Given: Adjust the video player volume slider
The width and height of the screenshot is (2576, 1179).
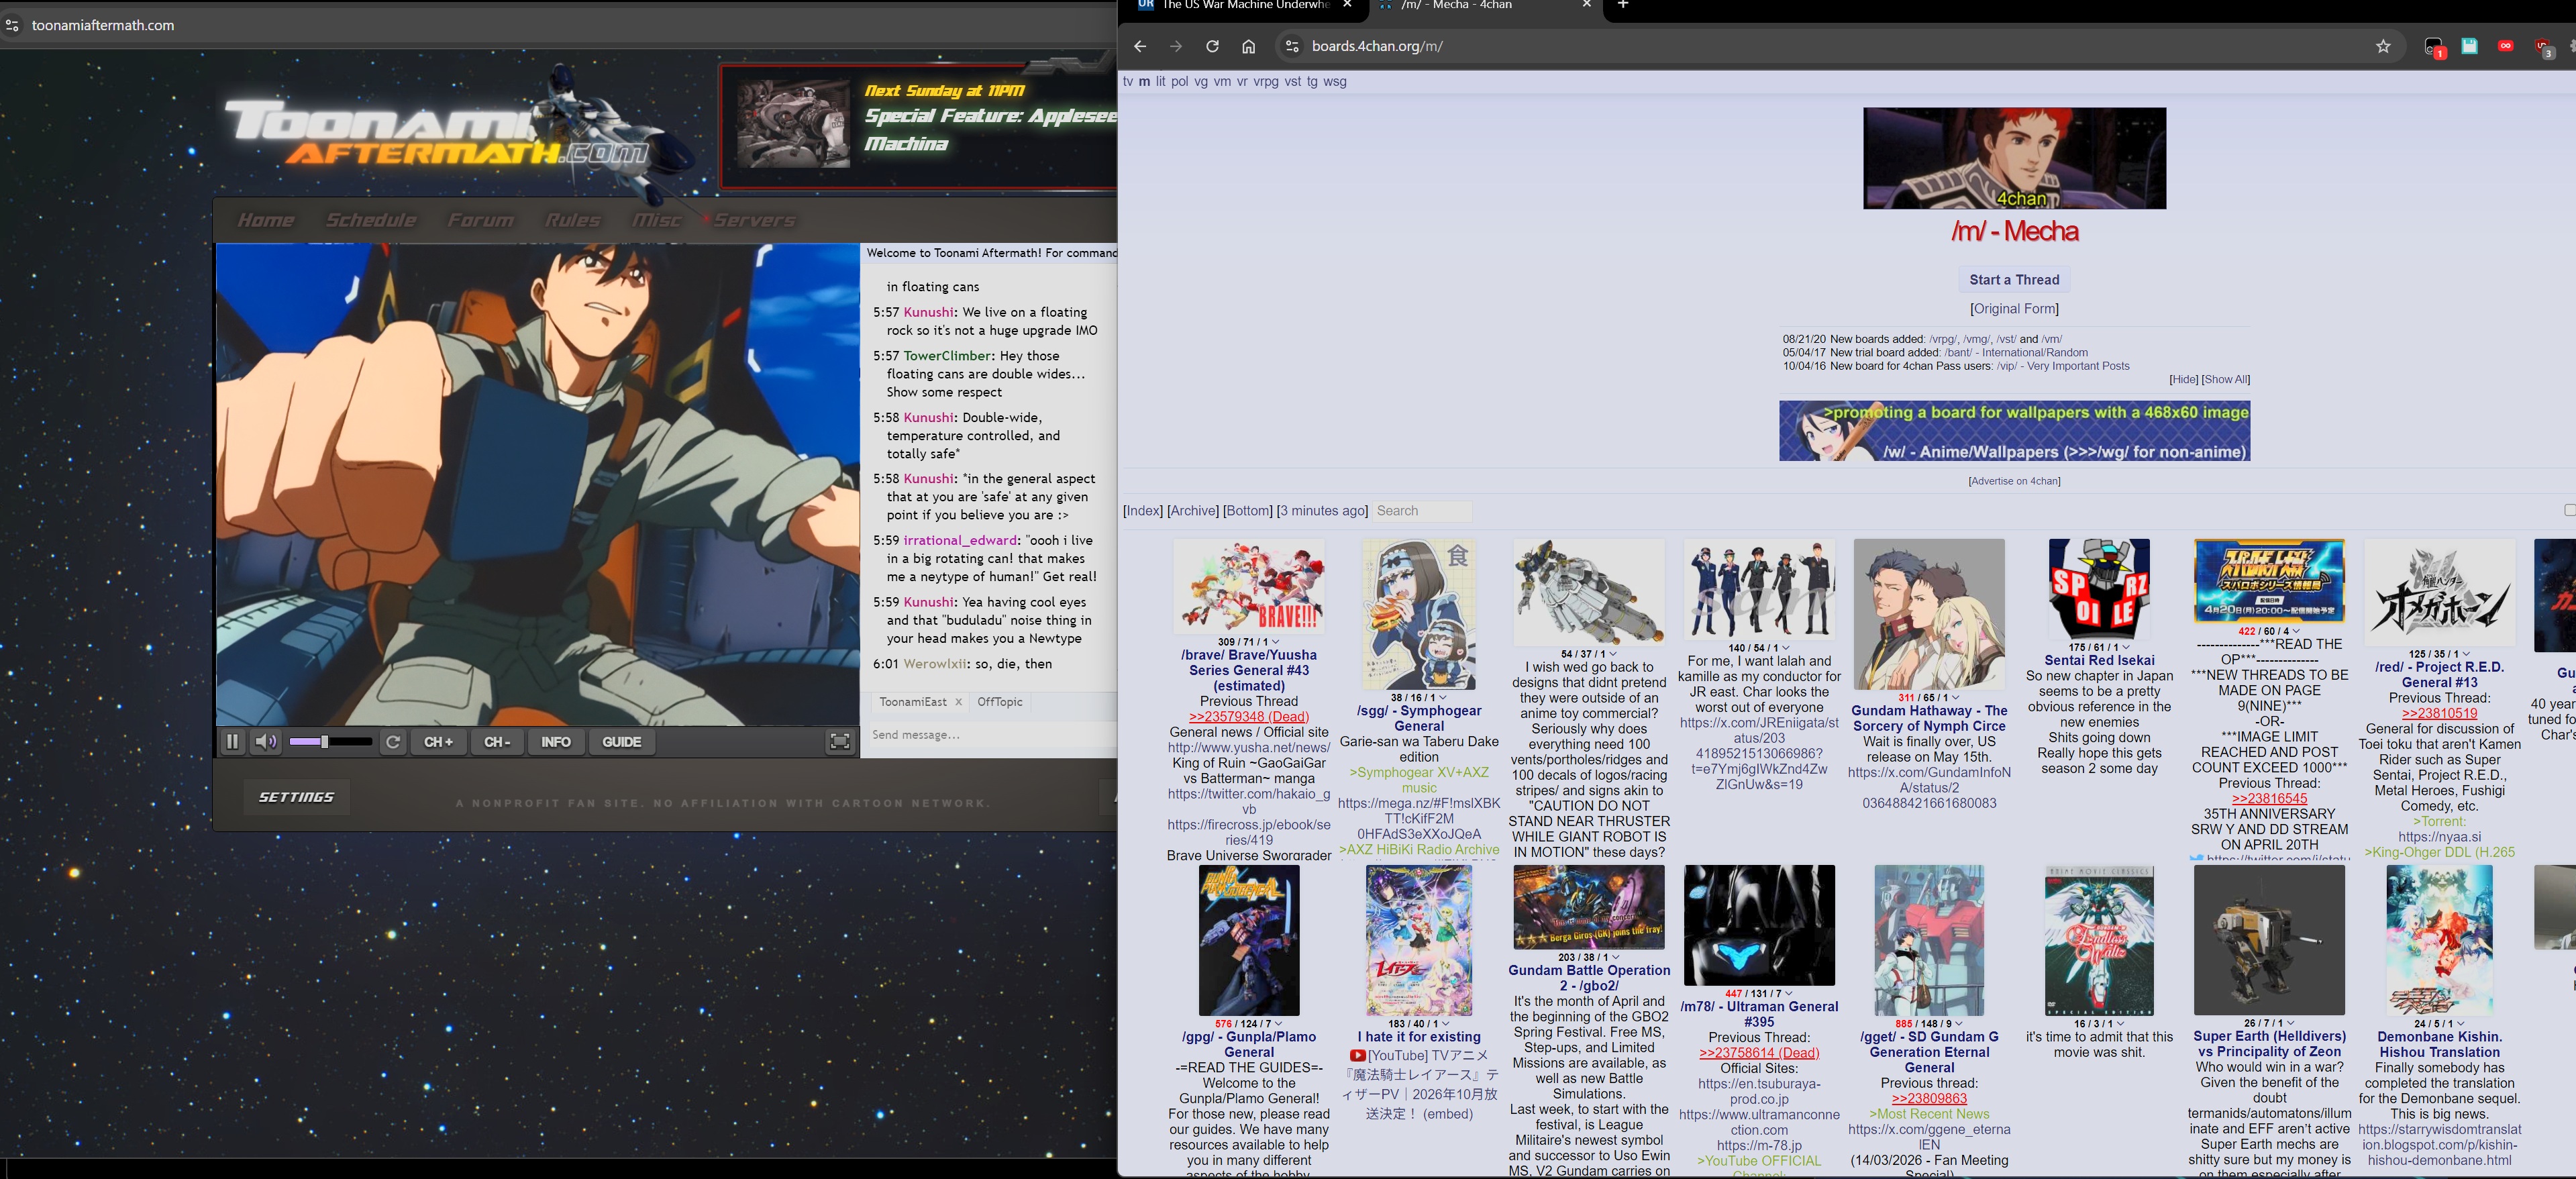Looking at the screenshot, I should [x=325, y=742].
